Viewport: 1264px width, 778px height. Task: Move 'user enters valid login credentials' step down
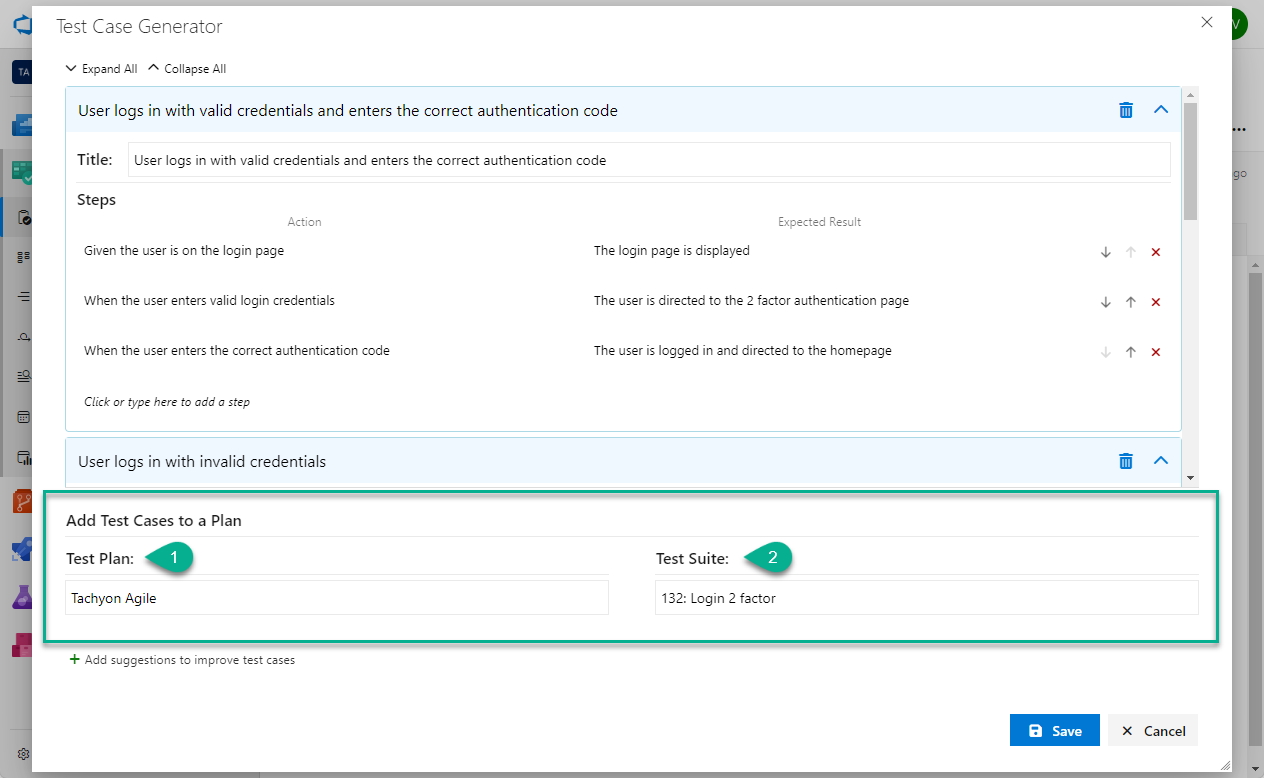tap(1106, 302)
